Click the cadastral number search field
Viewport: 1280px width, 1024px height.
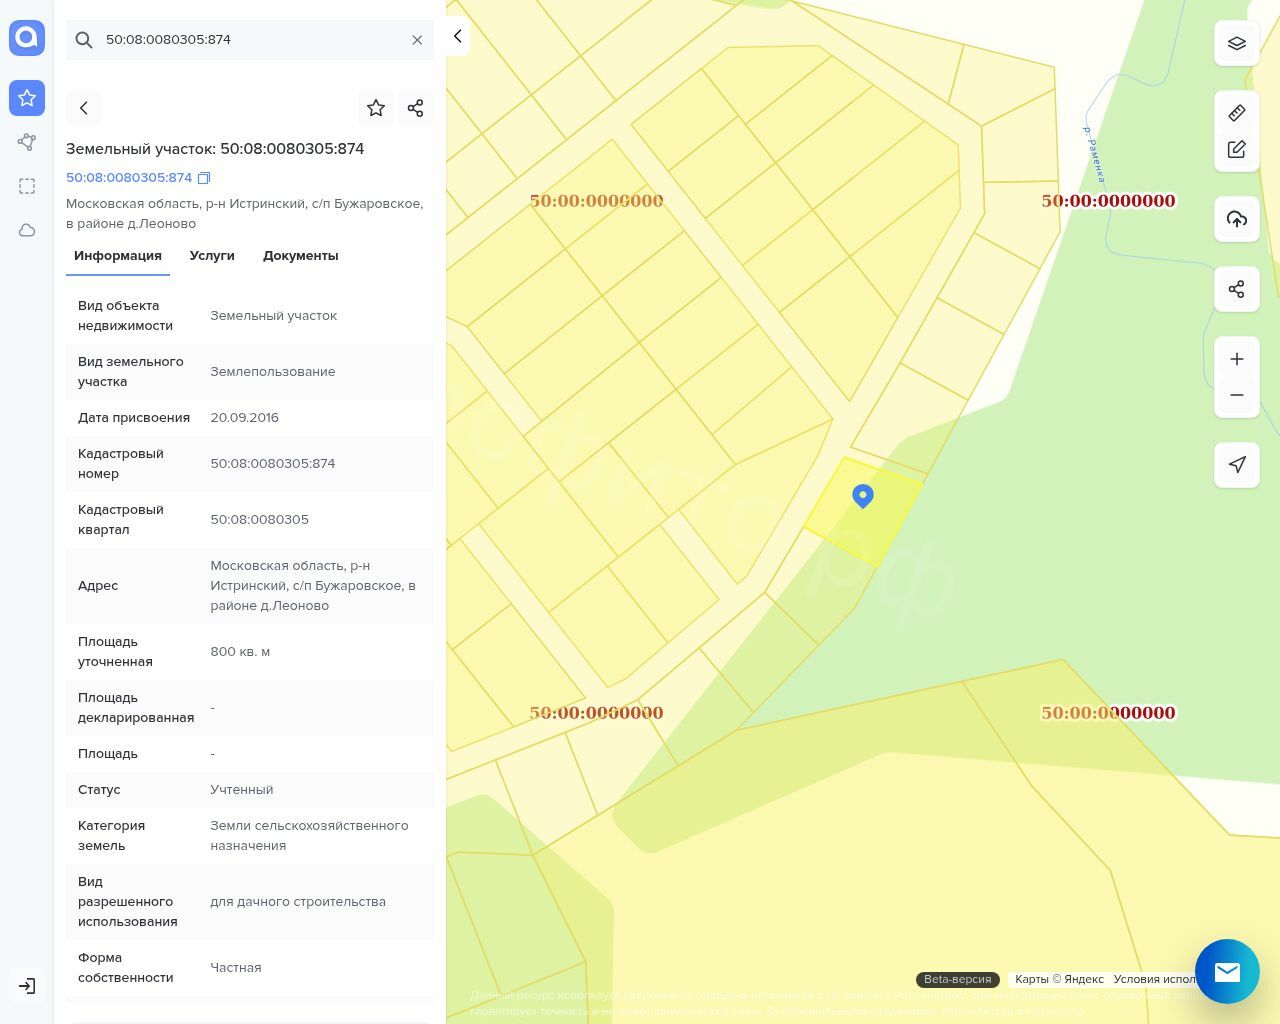[x=250, y=40]
